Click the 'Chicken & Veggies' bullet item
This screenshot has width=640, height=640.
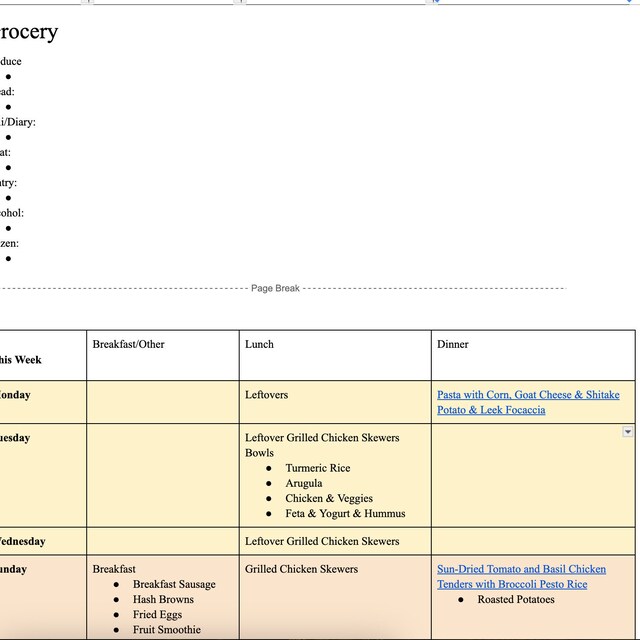pos(329,498)
